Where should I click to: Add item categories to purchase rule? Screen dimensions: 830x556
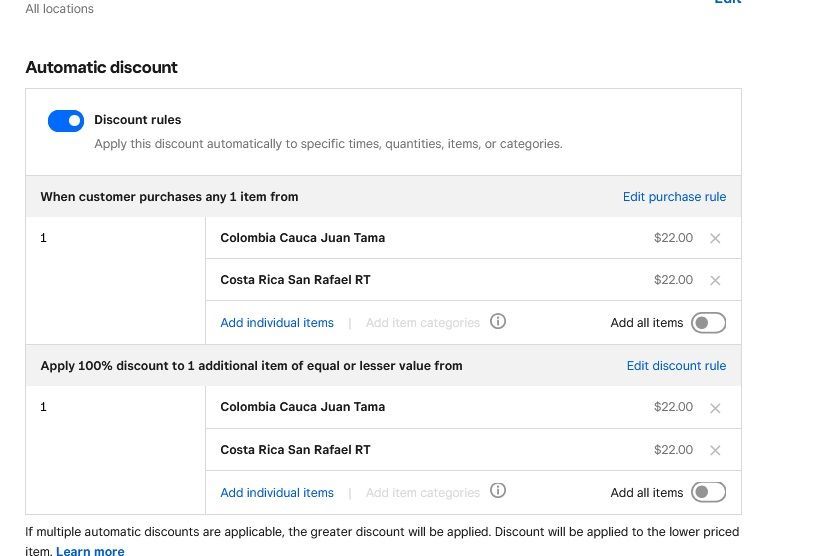point(422,323)
